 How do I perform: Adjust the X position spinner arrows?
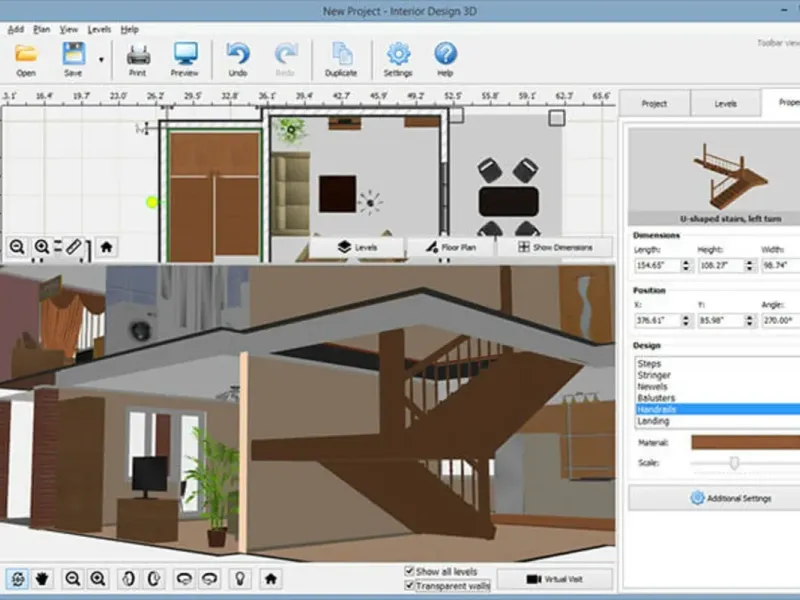pos(686,321)
